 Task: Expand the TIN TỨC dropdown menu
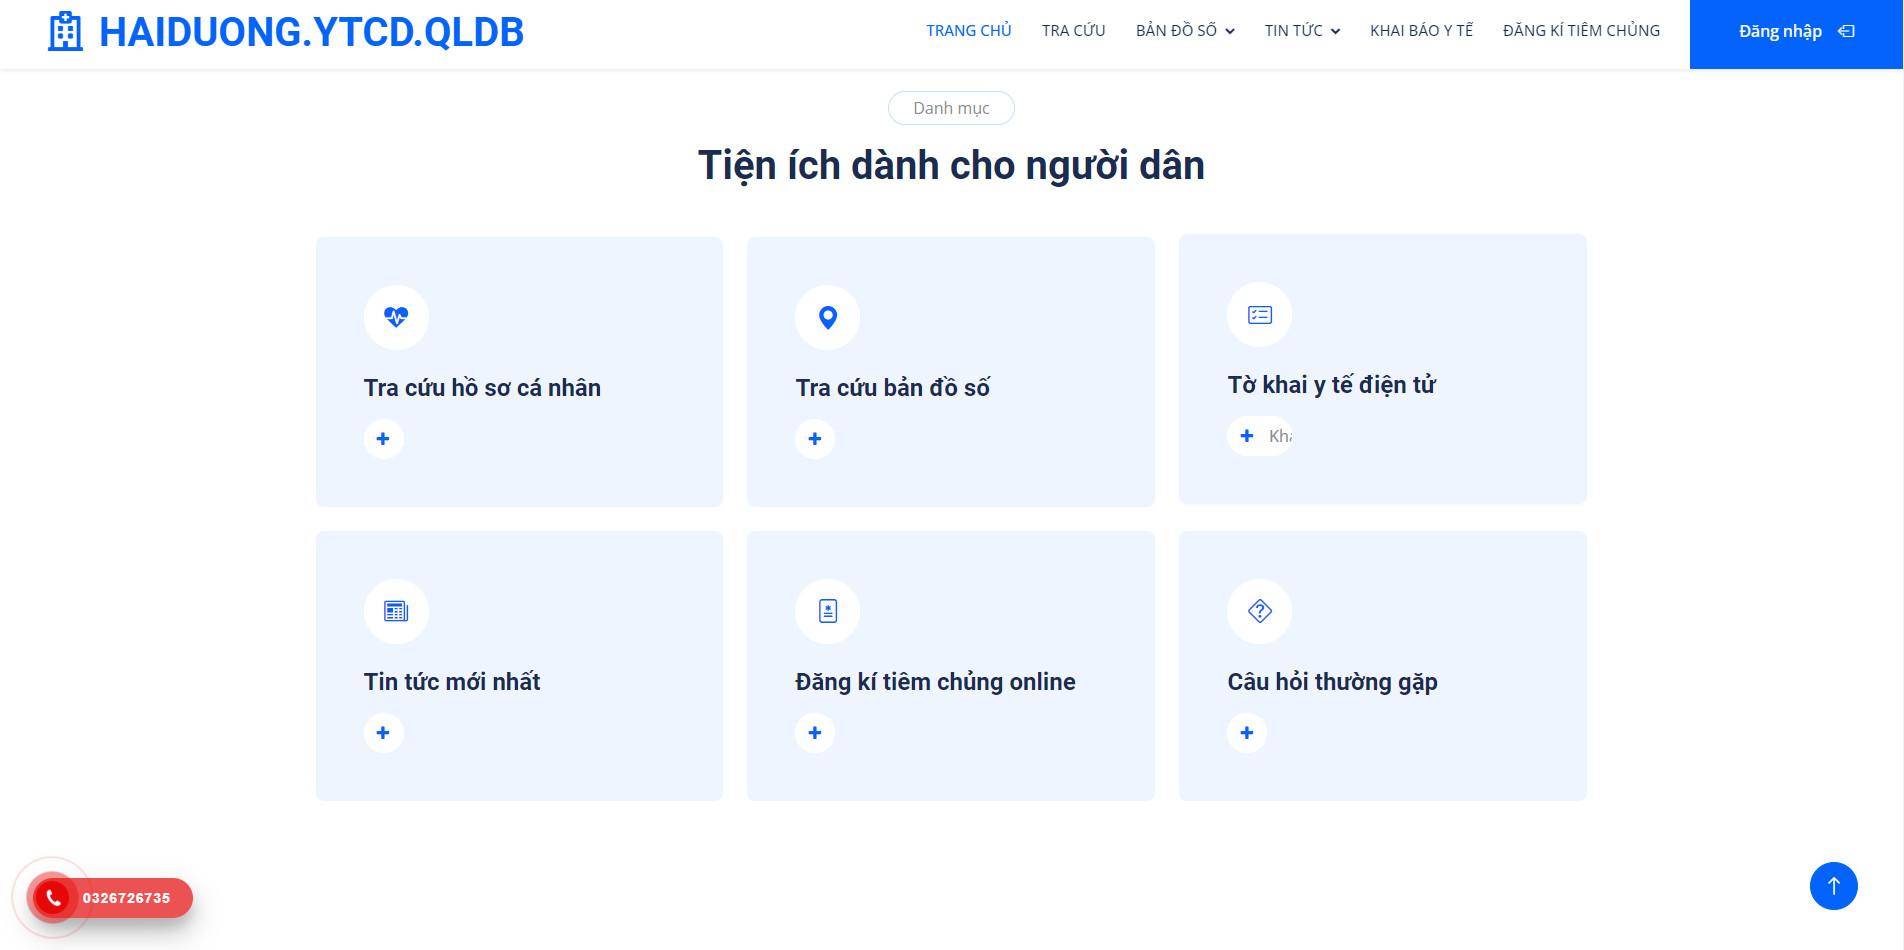click(x=1302, y=31)
